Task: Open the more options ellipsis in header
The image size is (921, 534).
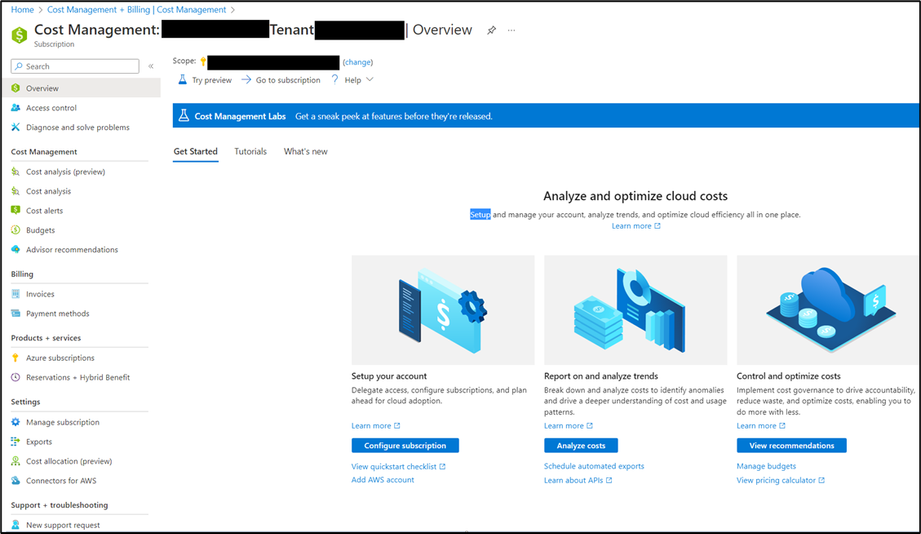Action: click(x=512, y=30)
